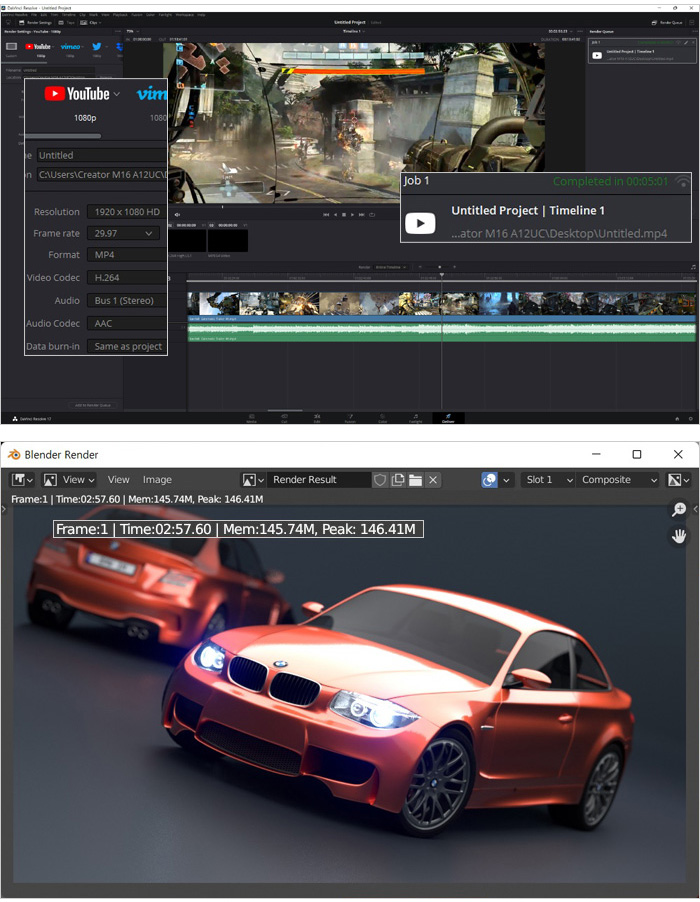The height and width of the screenshot is (902, 700).
Task: Click the image view mode icon in Blender
Action: [50, 480]
